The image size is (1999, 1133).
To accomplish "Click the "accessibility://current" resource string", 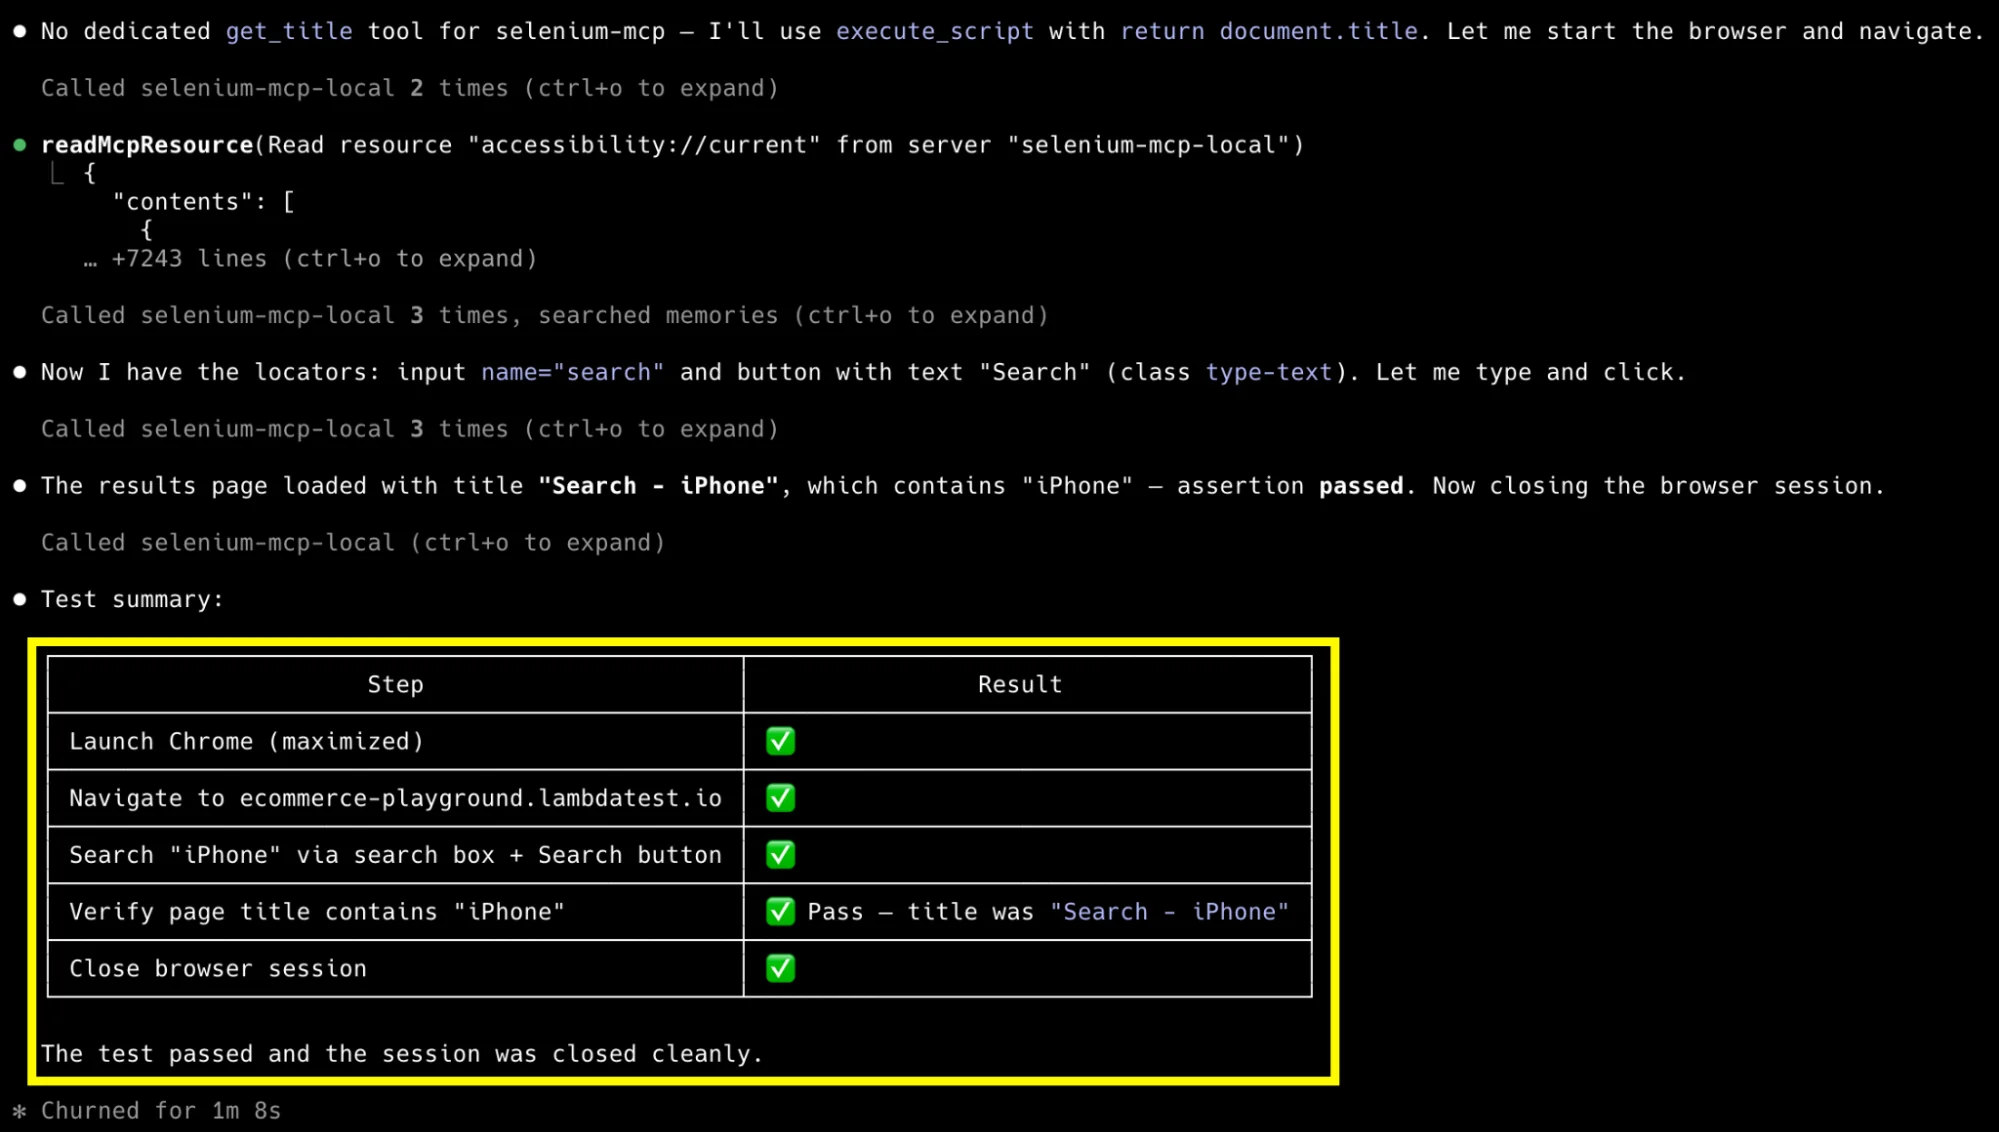I will (644, 145).
